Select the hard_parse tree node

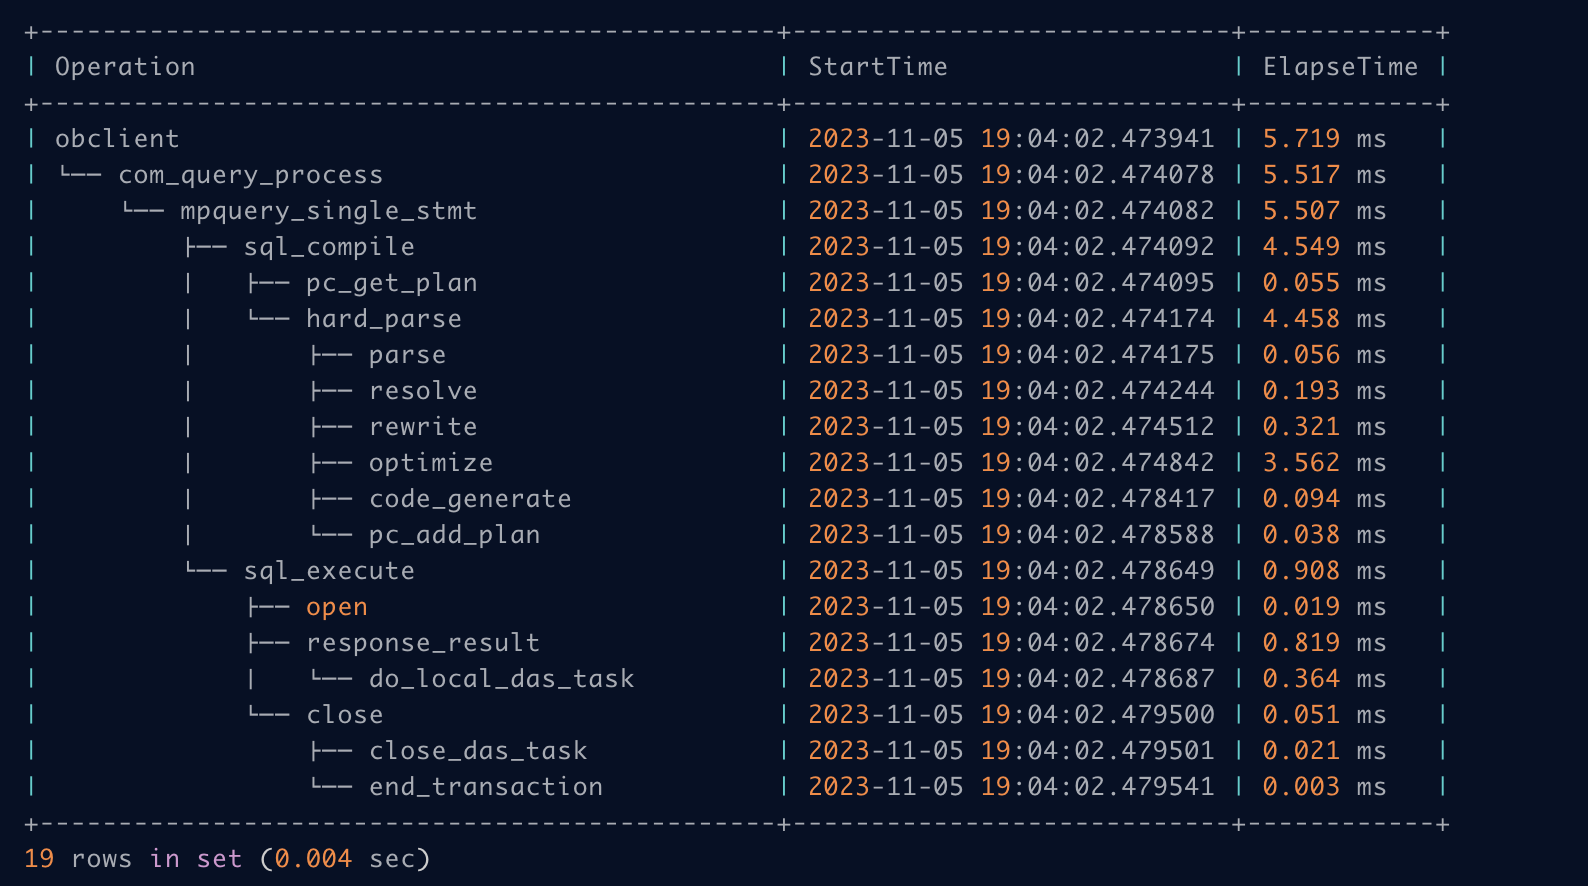[384, 319]
